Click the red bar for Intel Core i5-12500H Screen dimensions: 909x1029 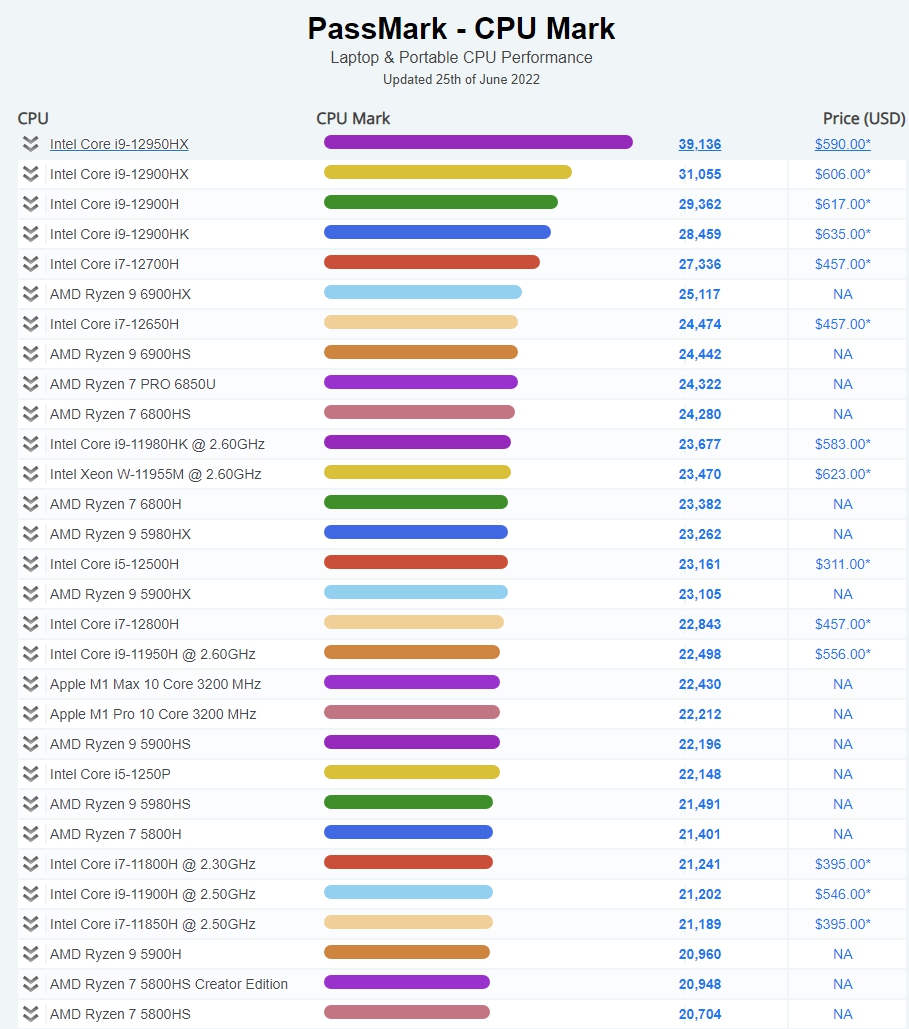416,562
